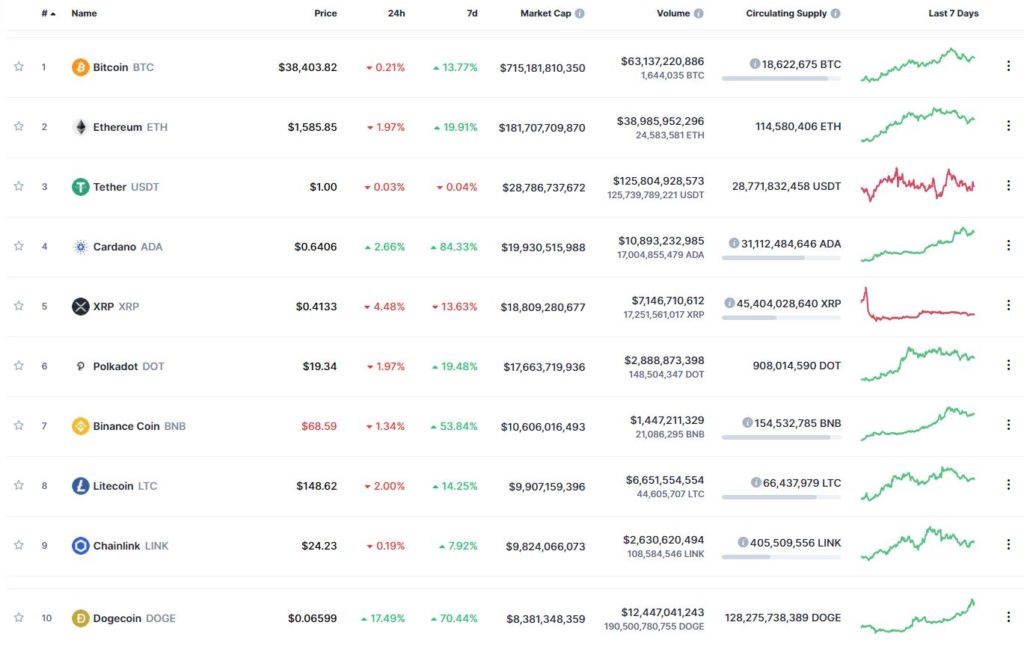
Task: Open the Market Cap info tooltip icon
Action: (x=579, y=13)
